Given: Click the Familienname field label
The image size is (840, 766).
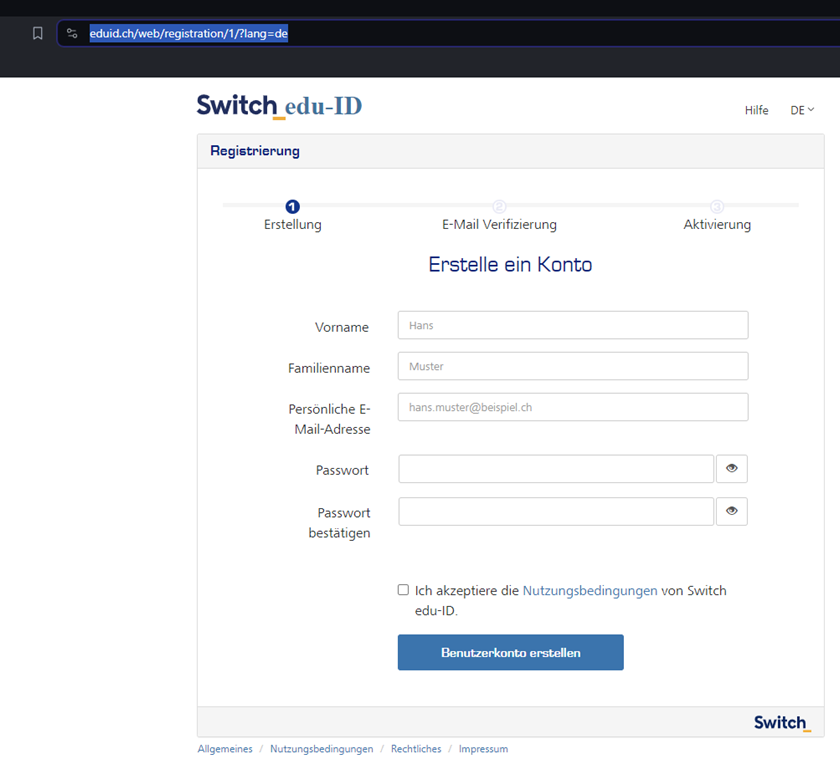Looking at the screenshot, I should click(329, 368).
